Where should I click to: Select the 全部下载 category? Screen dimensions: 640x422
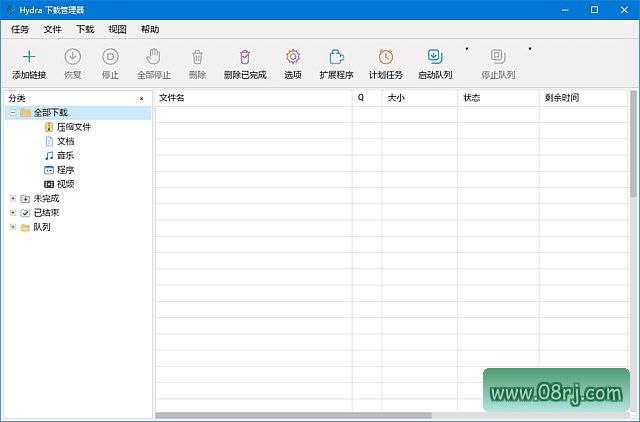click(x=50, y=112)
